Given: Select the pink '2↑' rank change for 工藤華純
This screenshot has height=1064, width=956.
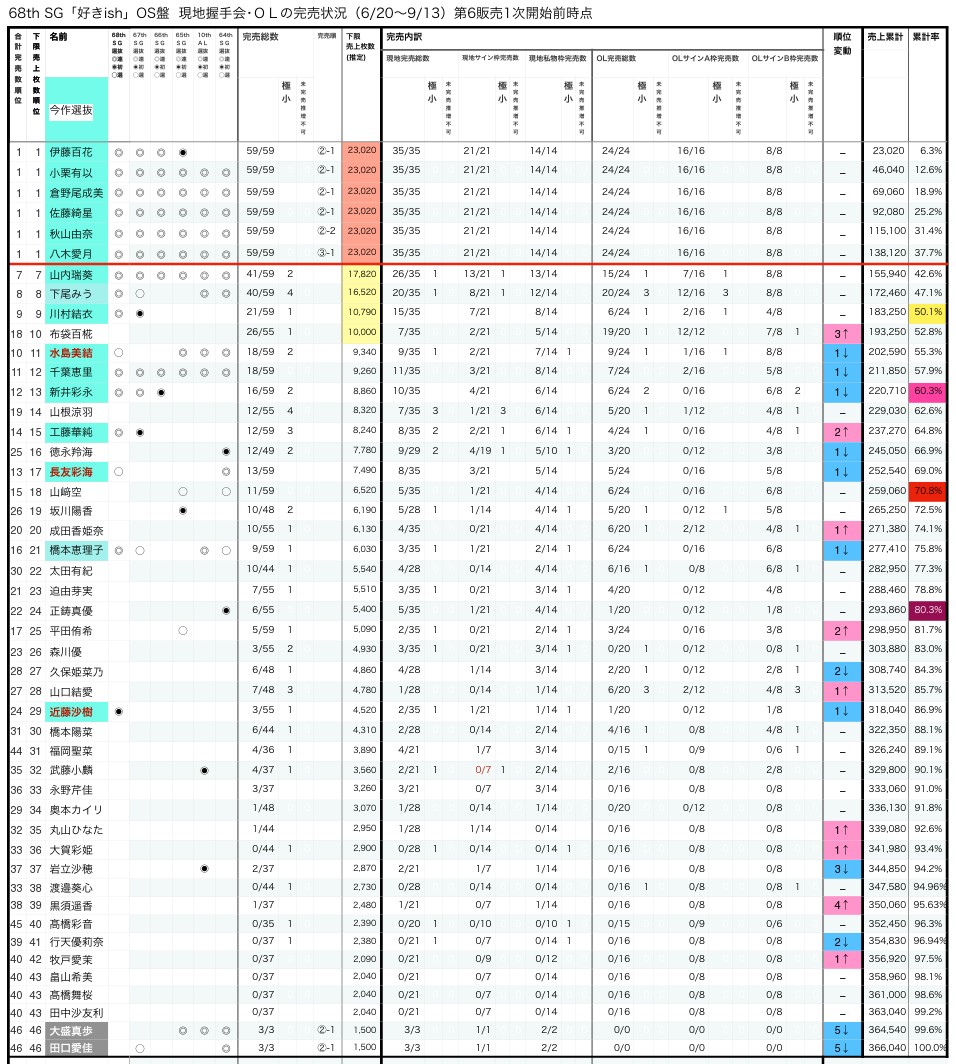Looking at the screenshot, I should 841,432.
